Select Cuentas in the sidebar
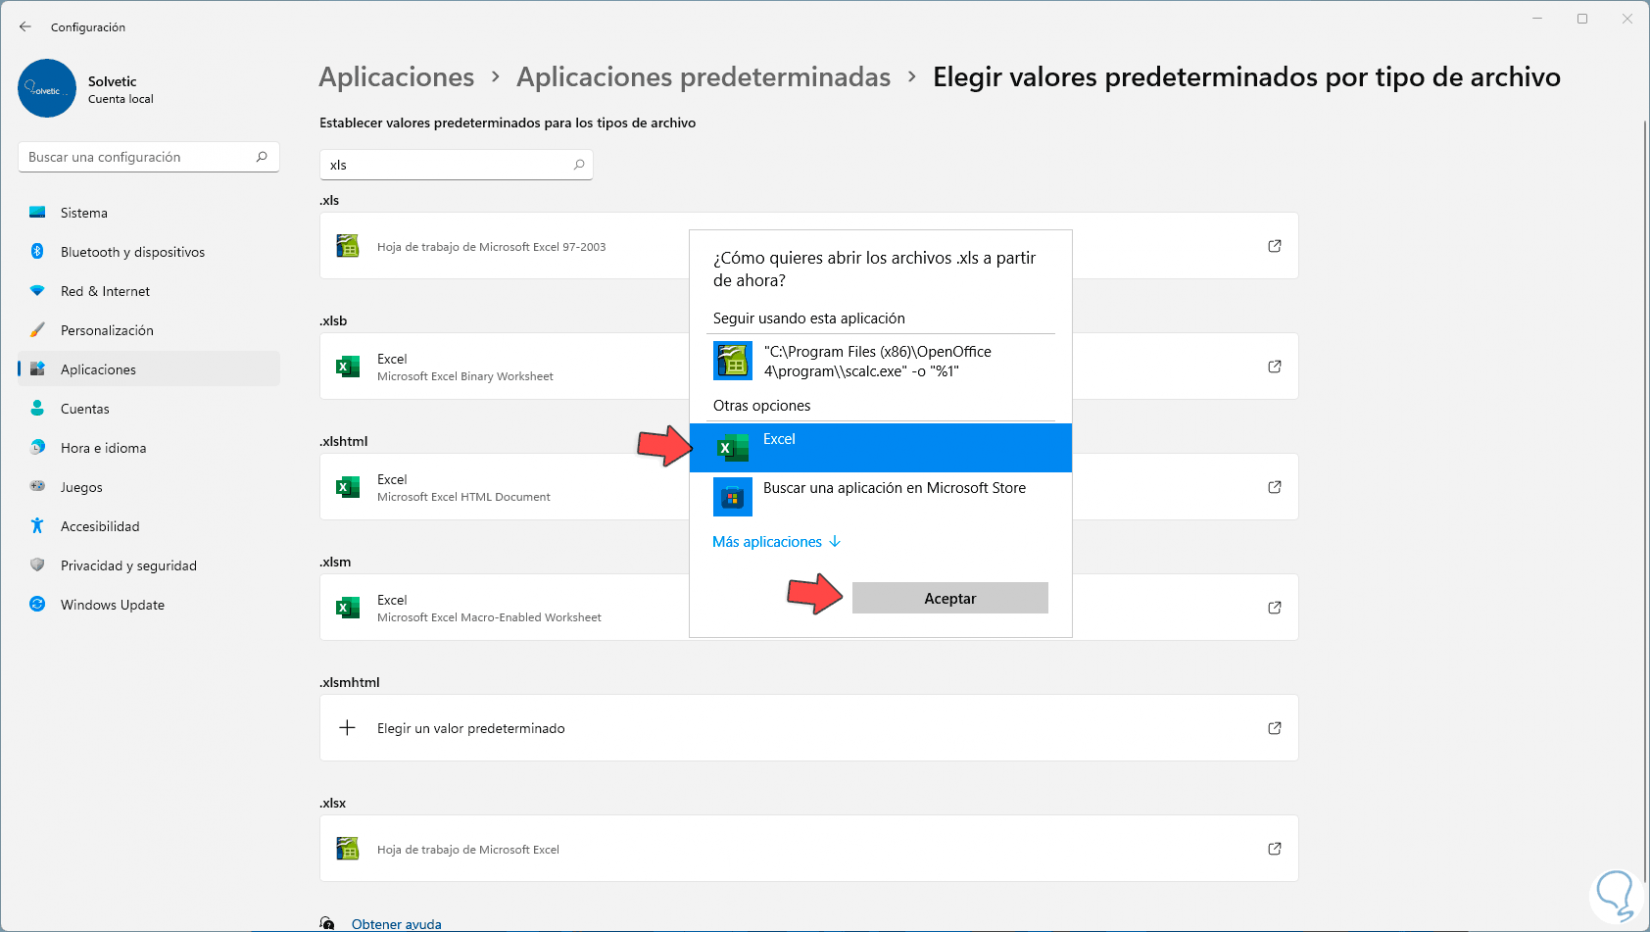Viewport: 1650px width, 932px height. click(149, 408)
